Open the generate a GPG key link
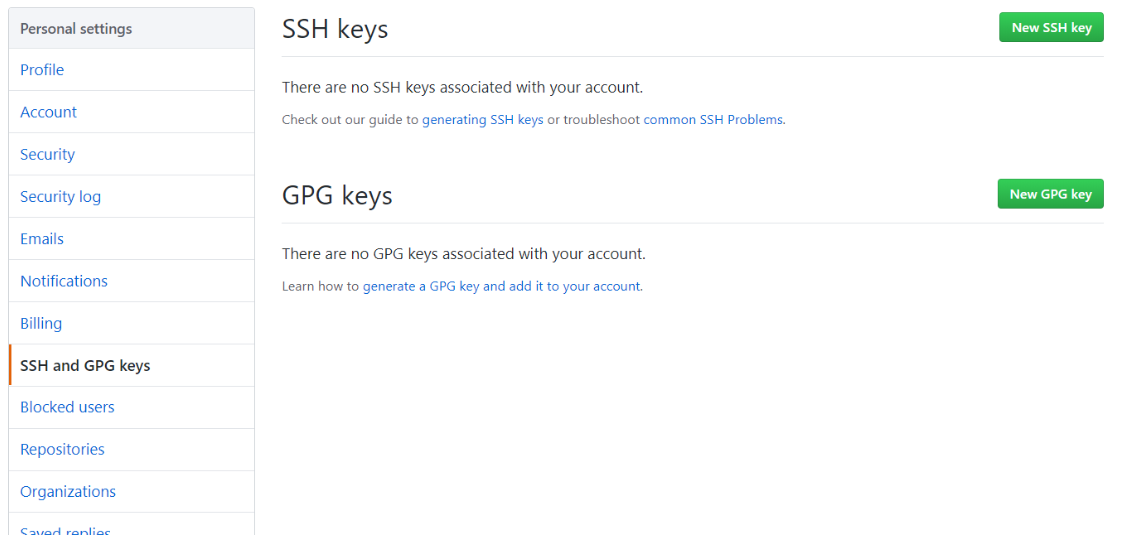The image size is (1132, 547). 502,286
